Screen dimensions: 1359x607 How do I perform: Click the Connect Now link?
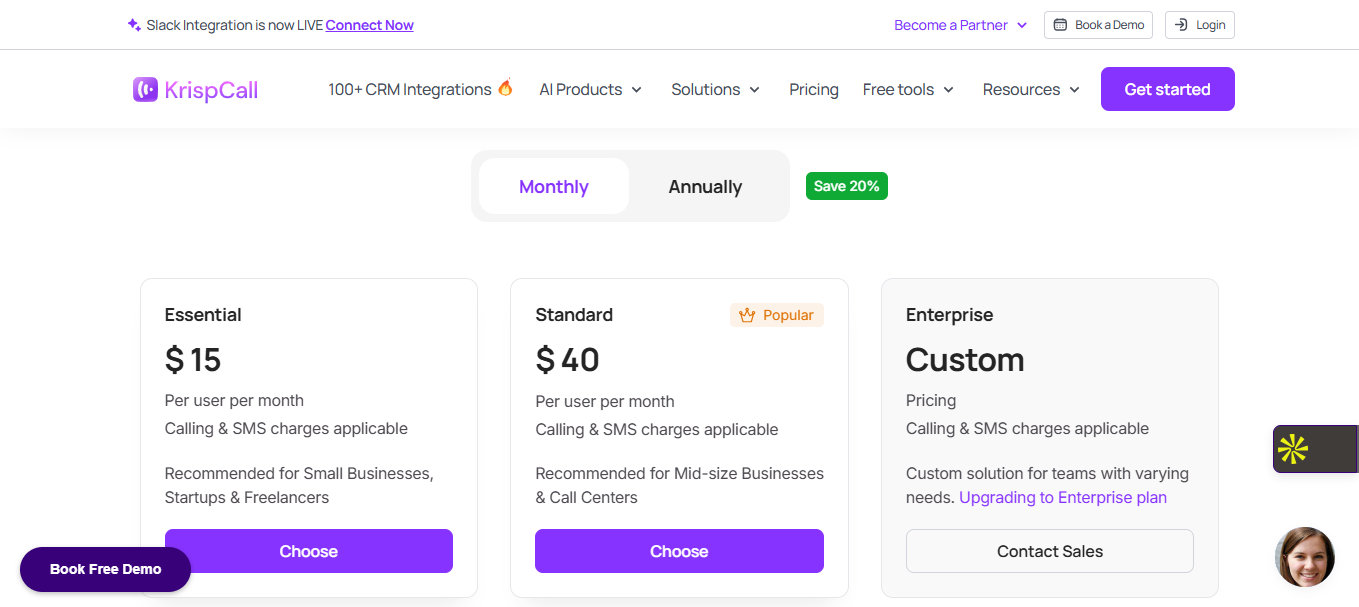coord(369,25)
